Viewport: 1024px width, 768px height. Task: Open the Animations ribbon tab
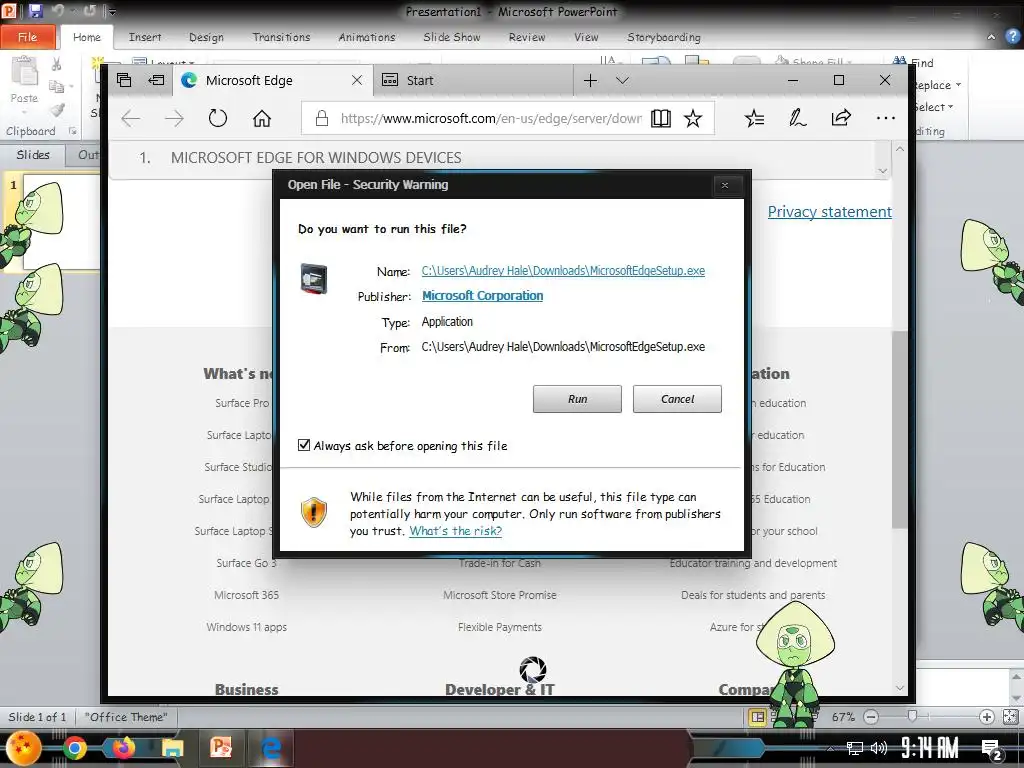click(367, 37)
